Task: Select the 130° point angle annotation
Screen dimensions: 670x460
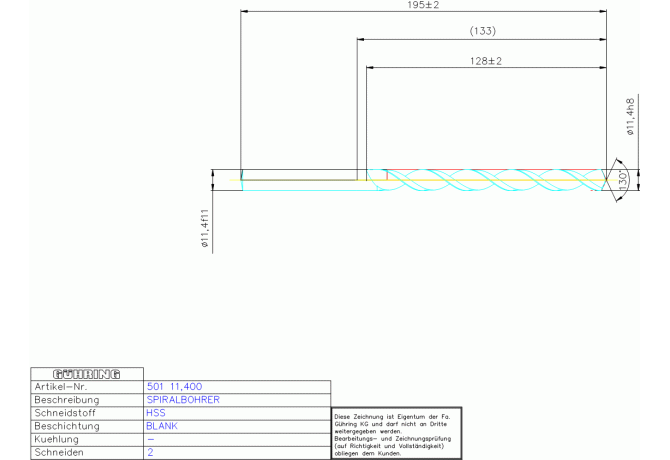Action: click(622, 180)
